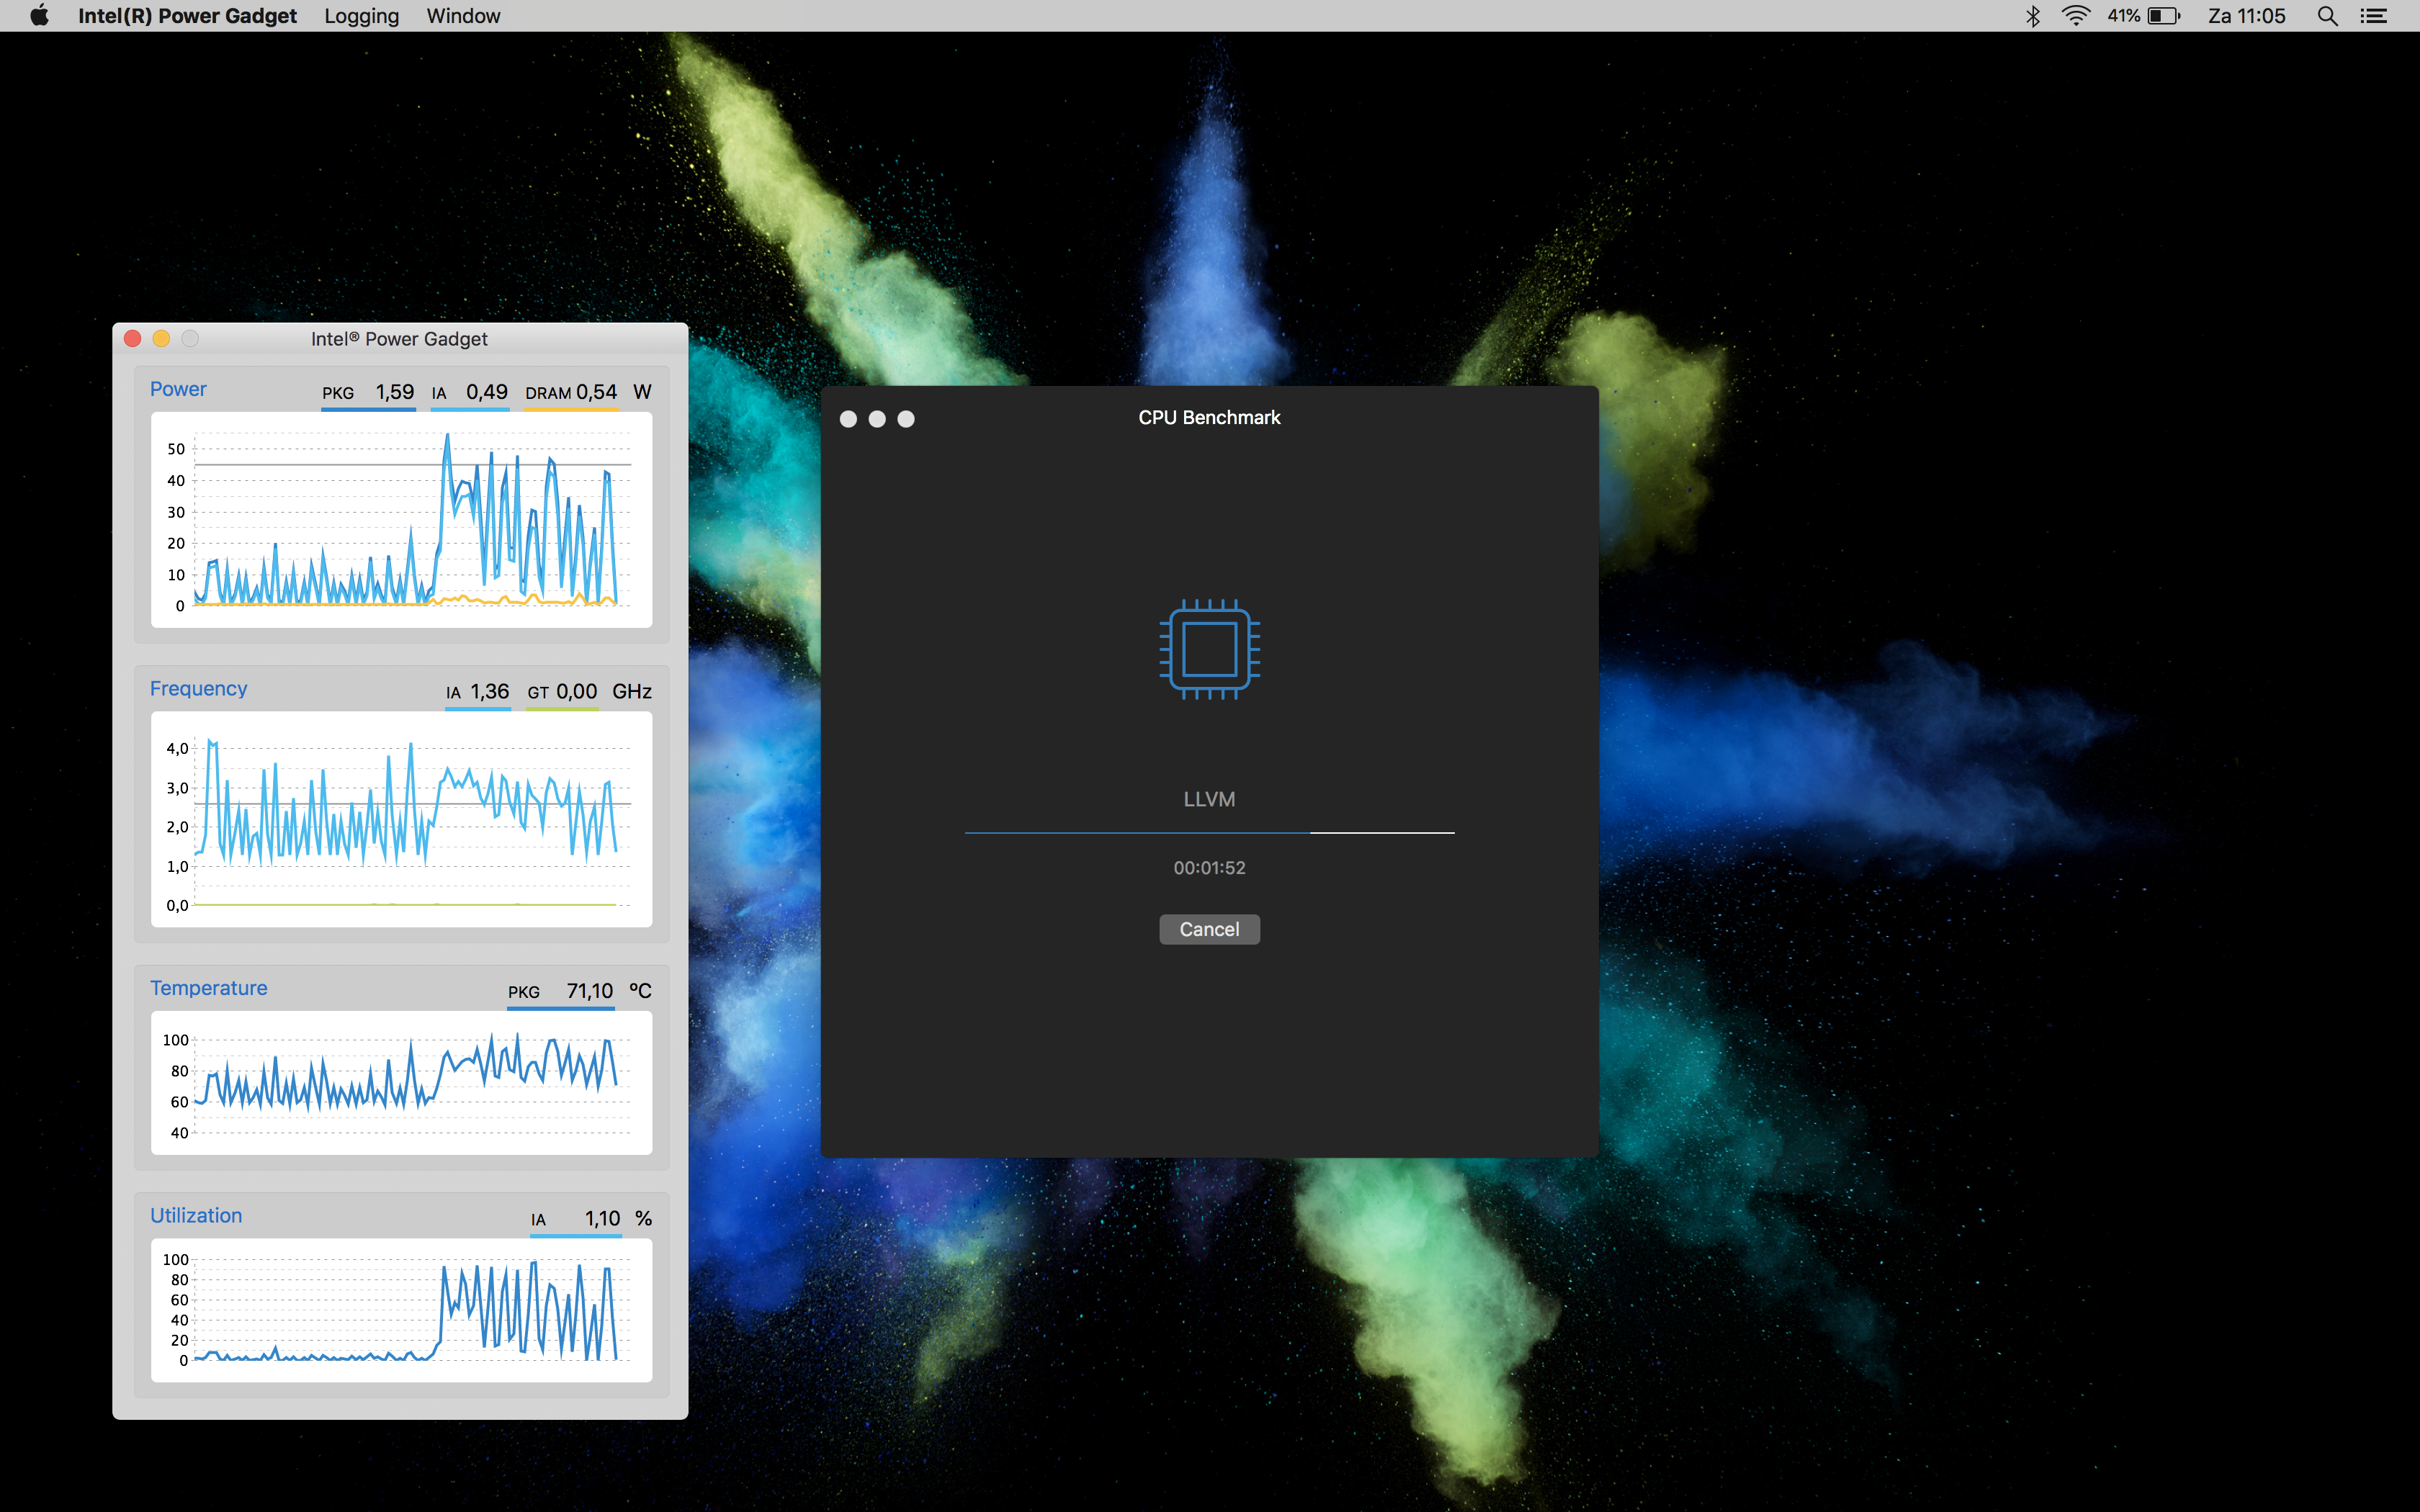Click the IA frequency value 1,36

(490, 691)
